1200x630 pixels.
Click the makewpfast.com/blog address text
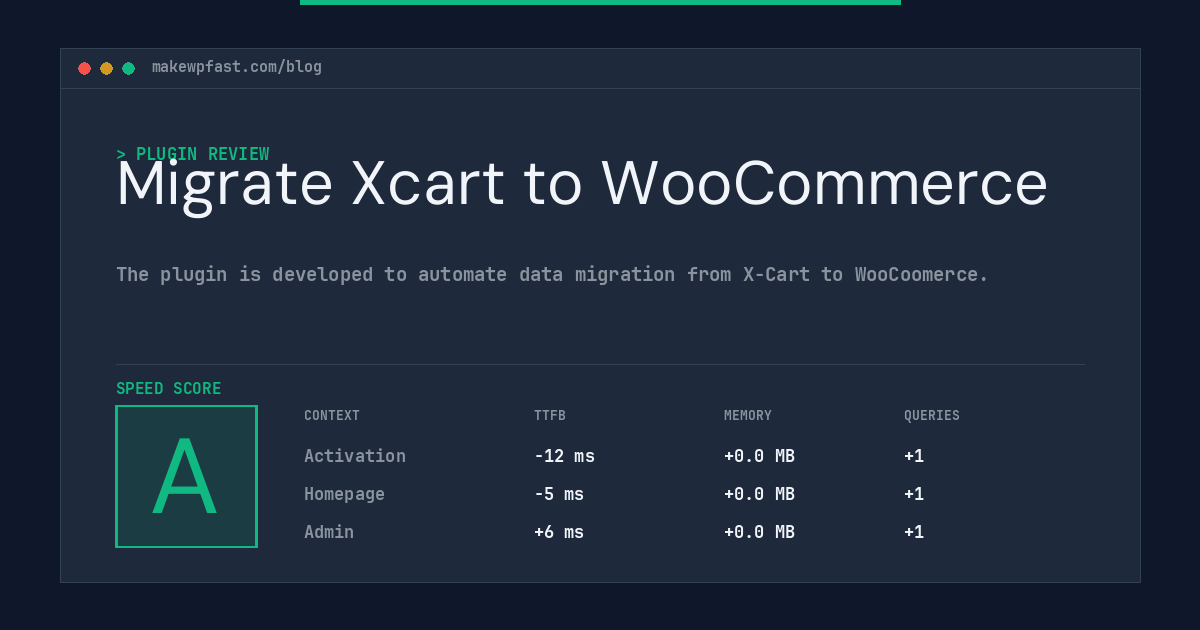237,67
